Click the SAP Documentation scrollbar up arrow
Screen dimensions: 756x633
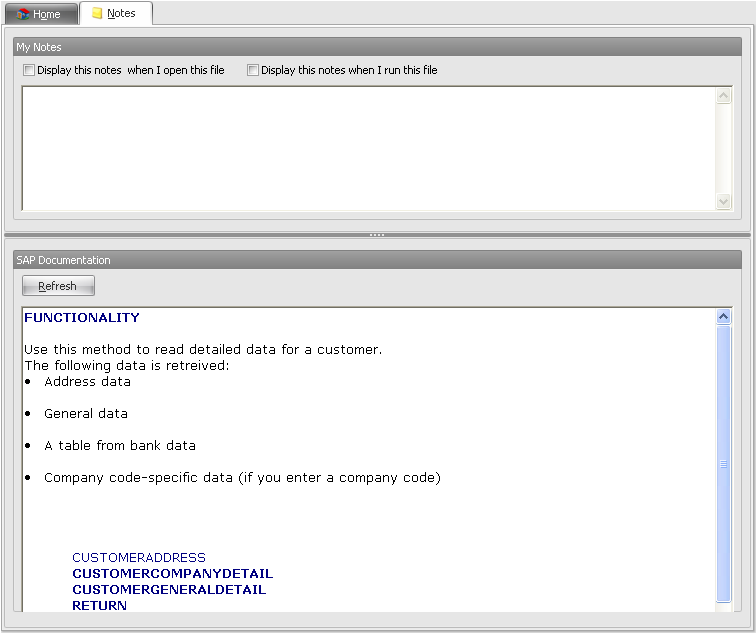pyautogui.click(x=724, y=317)
